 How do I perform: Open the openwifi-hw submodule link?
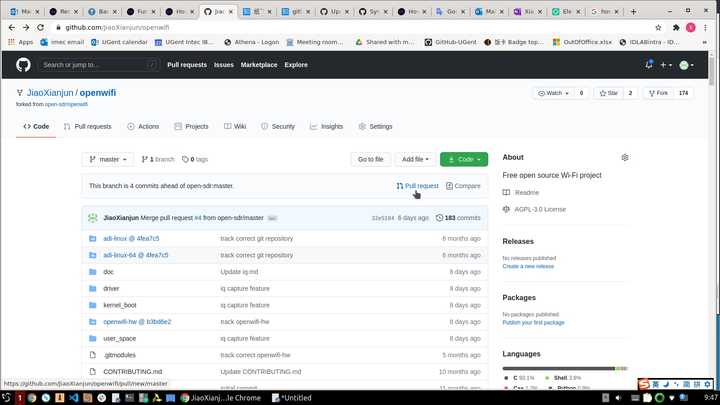pyautogui.click(x=137, y=321)
